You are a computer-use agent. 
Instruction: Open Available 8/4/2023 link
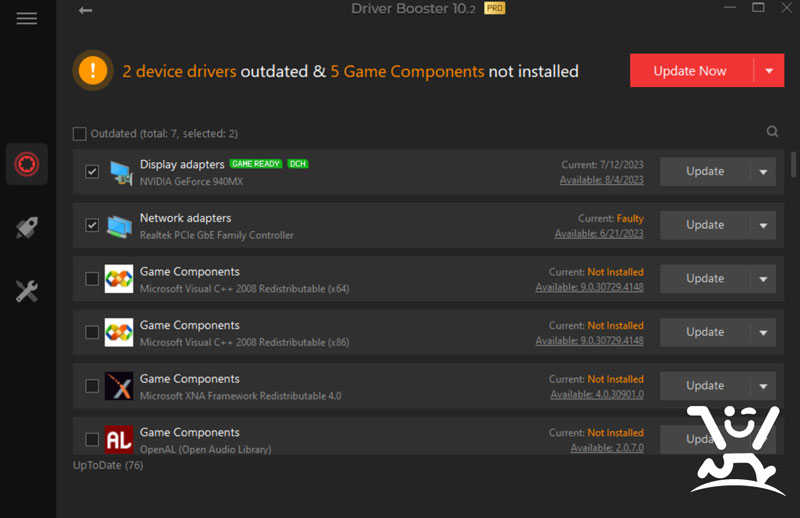602,180
